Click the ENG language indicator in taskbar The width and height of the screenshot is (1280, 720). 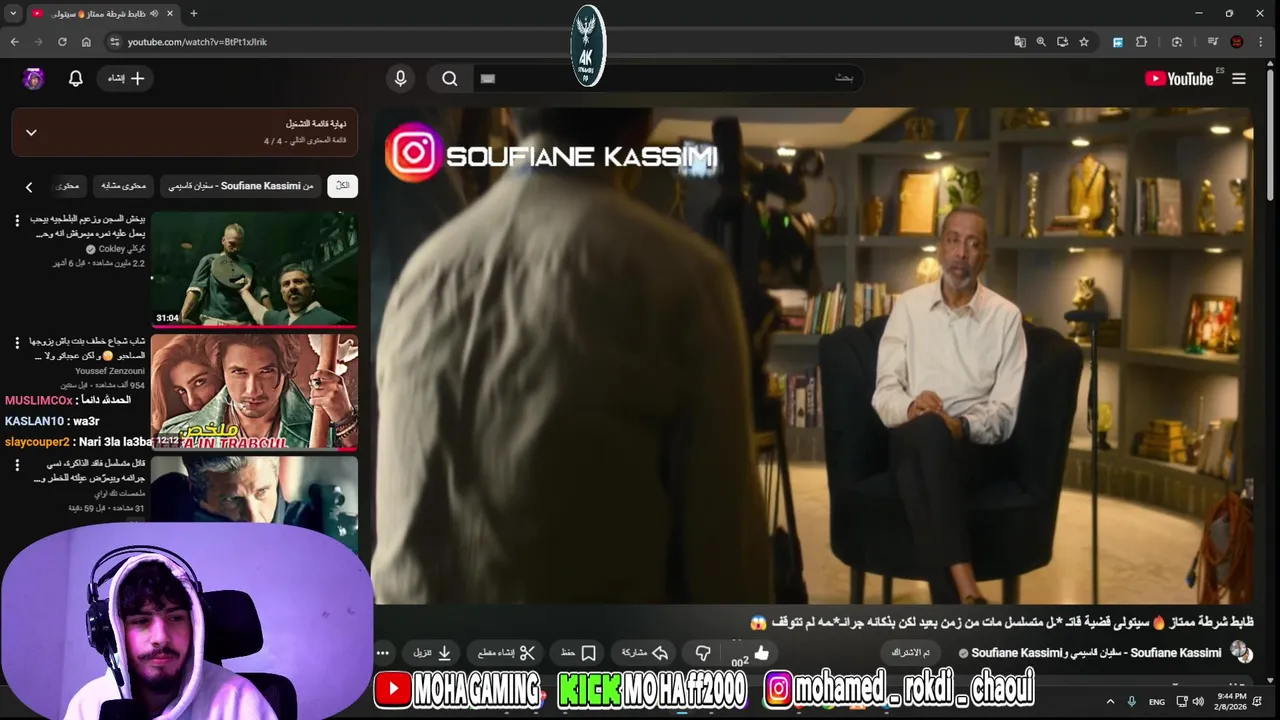click(x=1157, y=702)
